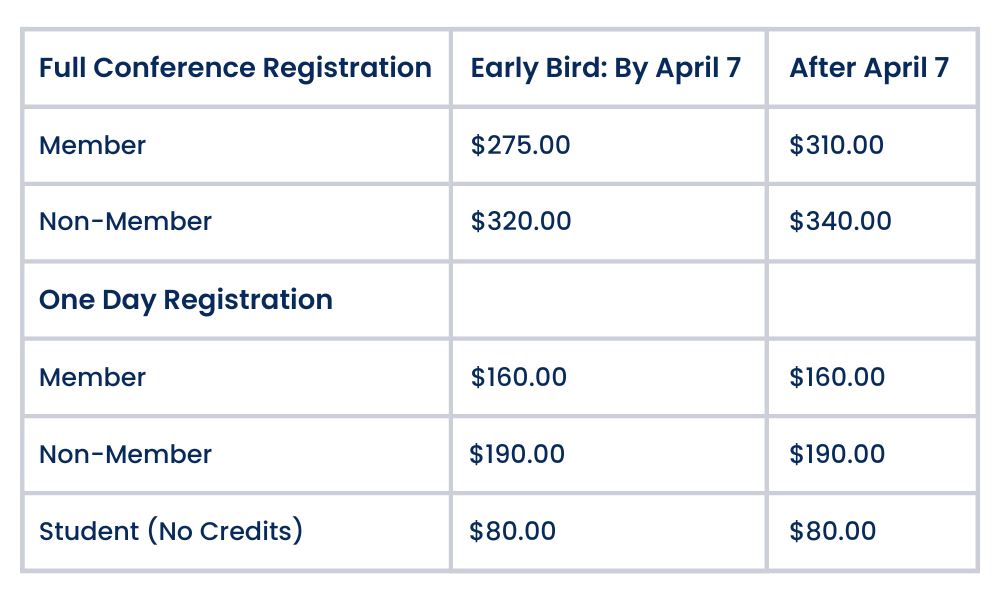
Task: Select the Early Bird: By April 7 header
Action: (x=606, y=68)
